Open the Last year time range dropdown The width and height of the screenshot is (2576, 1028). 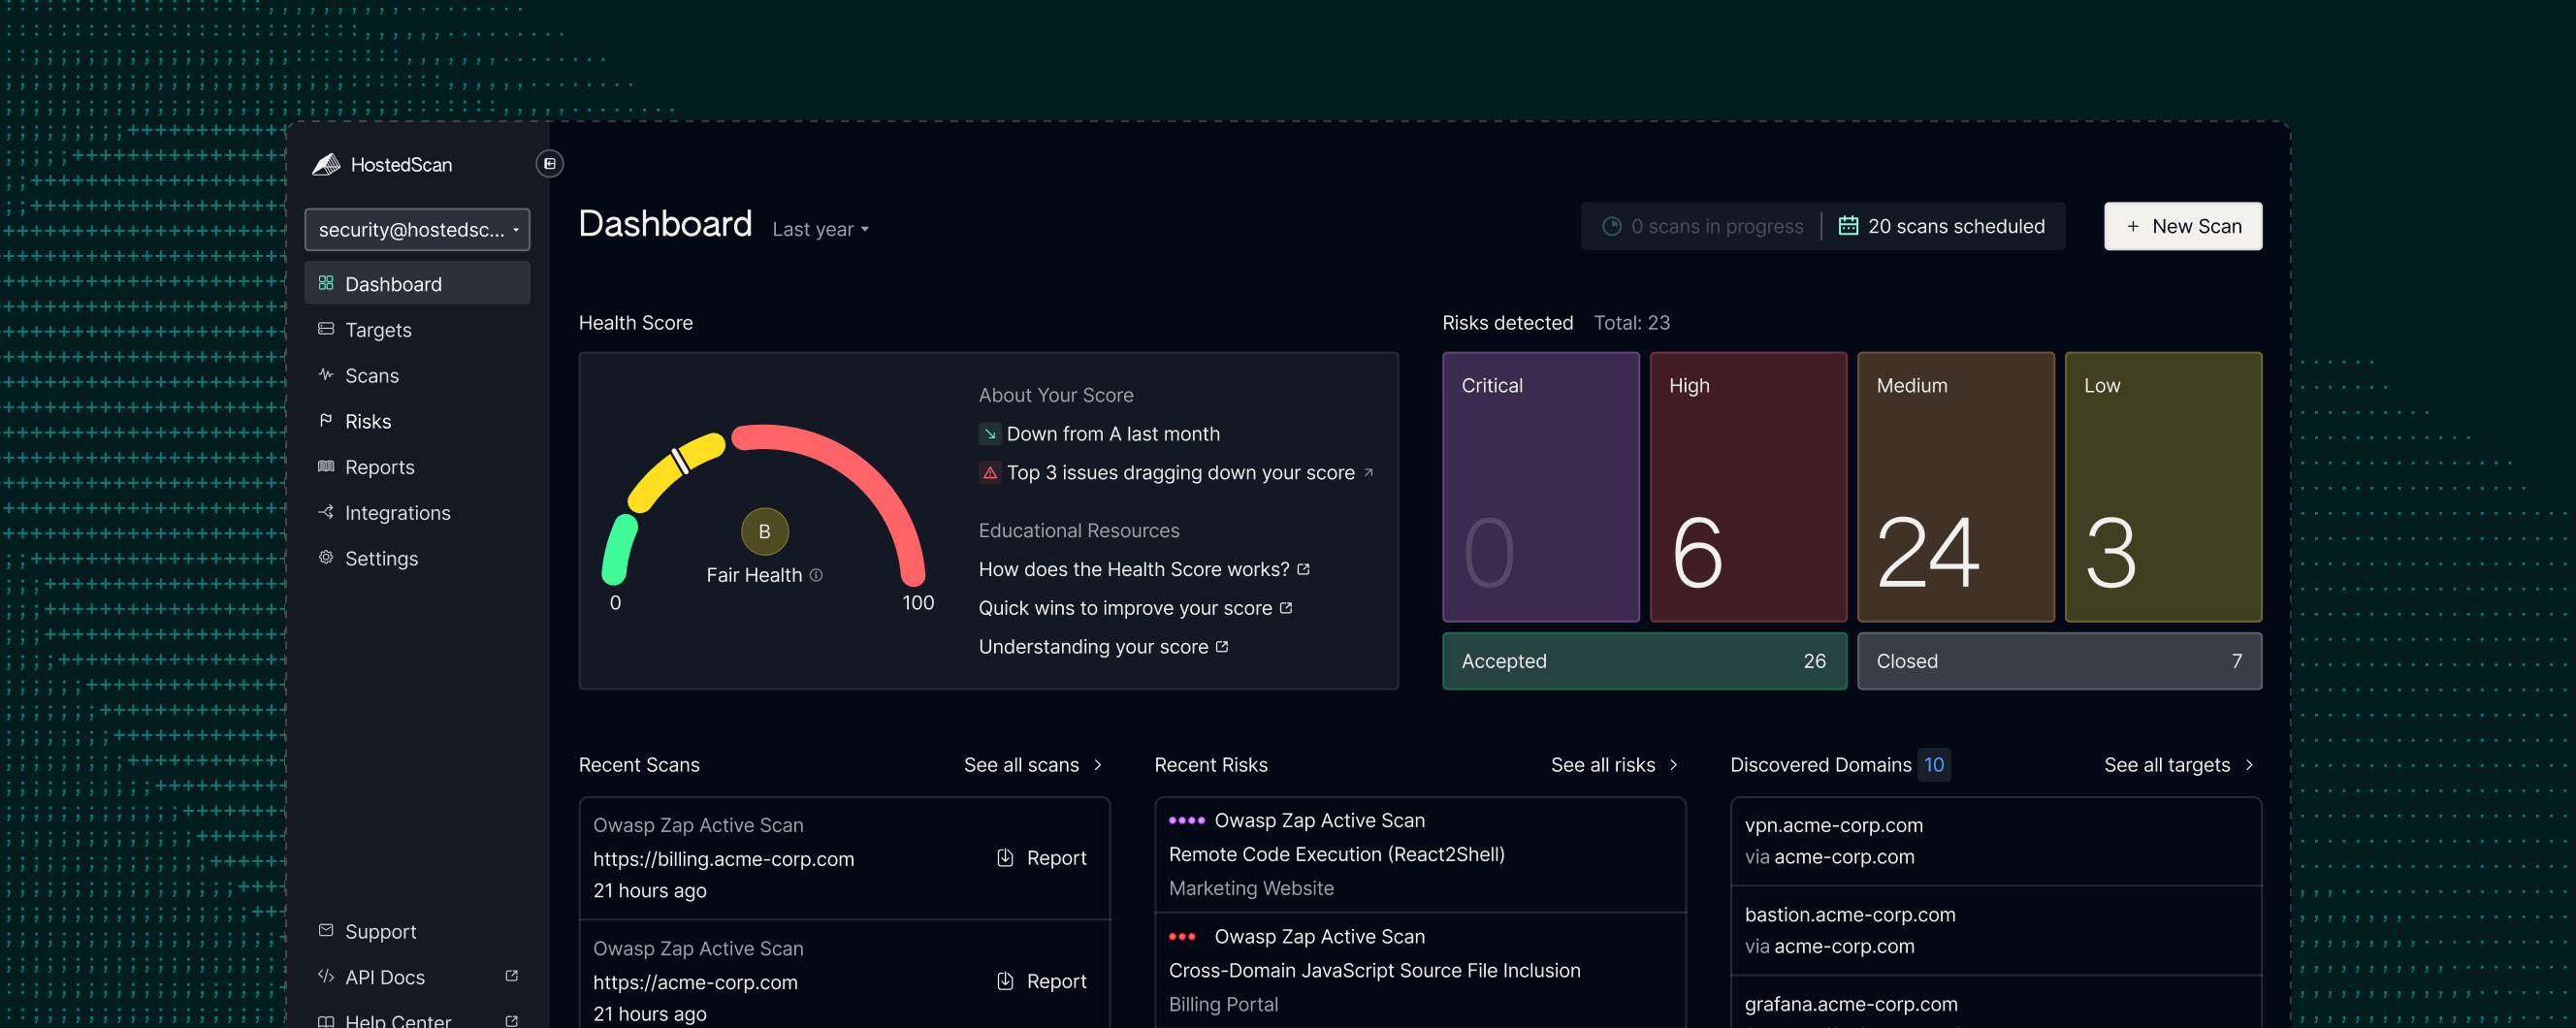819,228
